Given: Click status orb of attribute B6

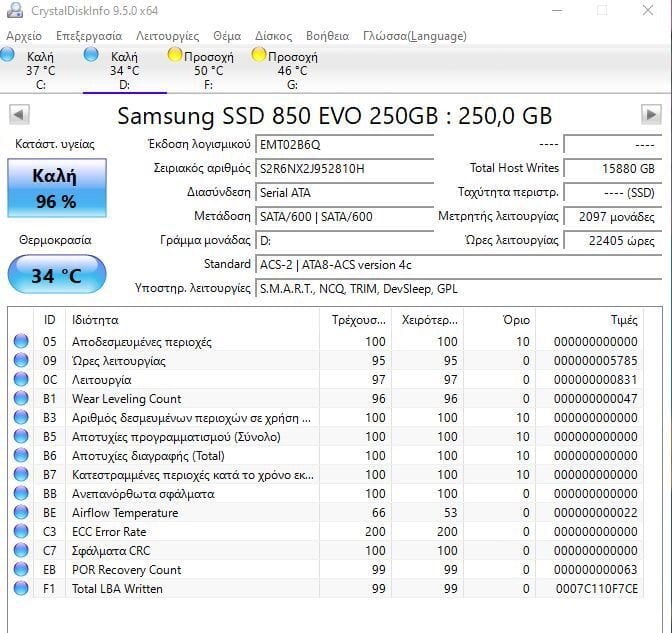Looking at the screenshot, I should point(21,456).
